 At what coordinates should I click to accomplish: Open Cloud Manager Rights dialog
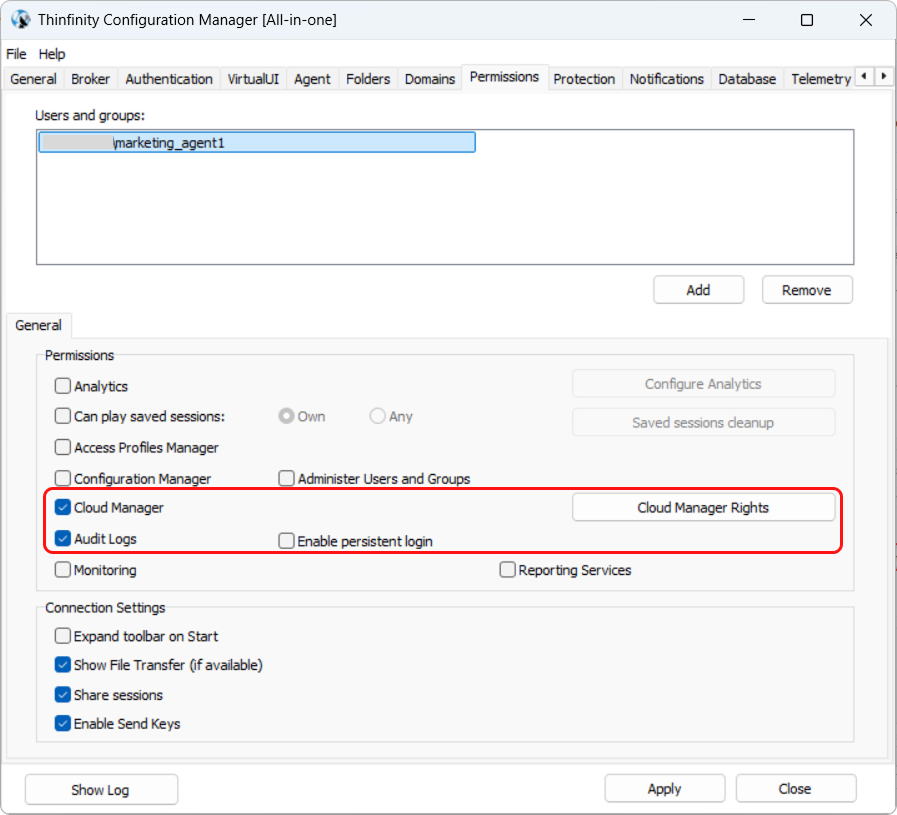[703, 508]
